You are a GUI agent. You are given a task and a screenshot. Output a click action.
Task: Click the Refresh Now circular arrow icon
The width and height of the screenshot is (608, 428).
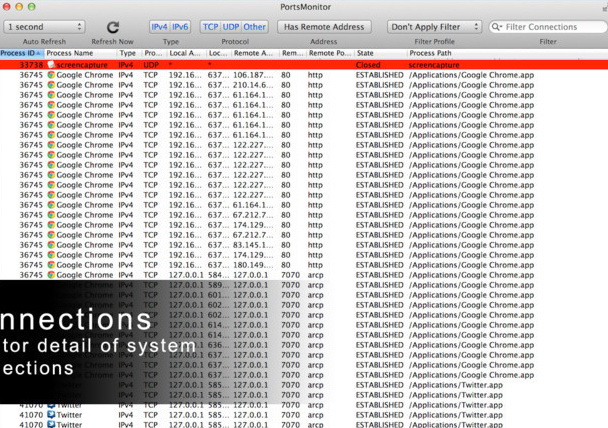[x=113, y=27]
